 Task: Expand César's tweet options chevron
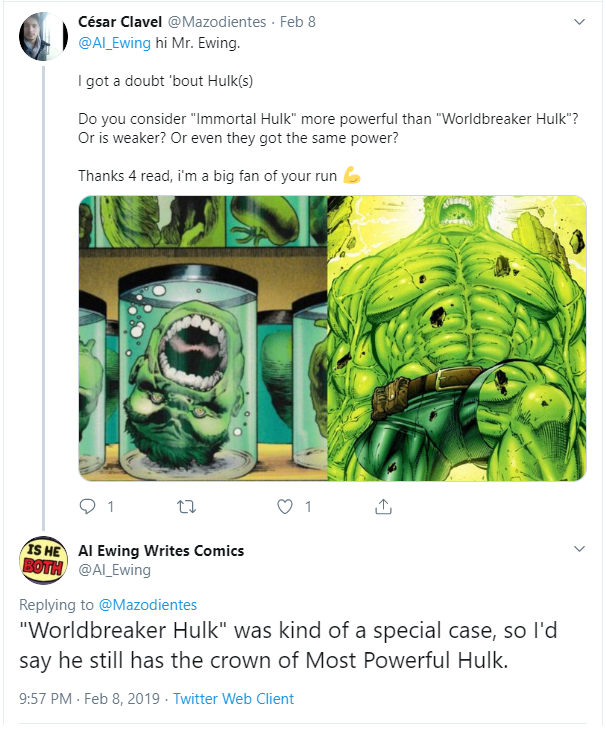[x=580, y=21]
